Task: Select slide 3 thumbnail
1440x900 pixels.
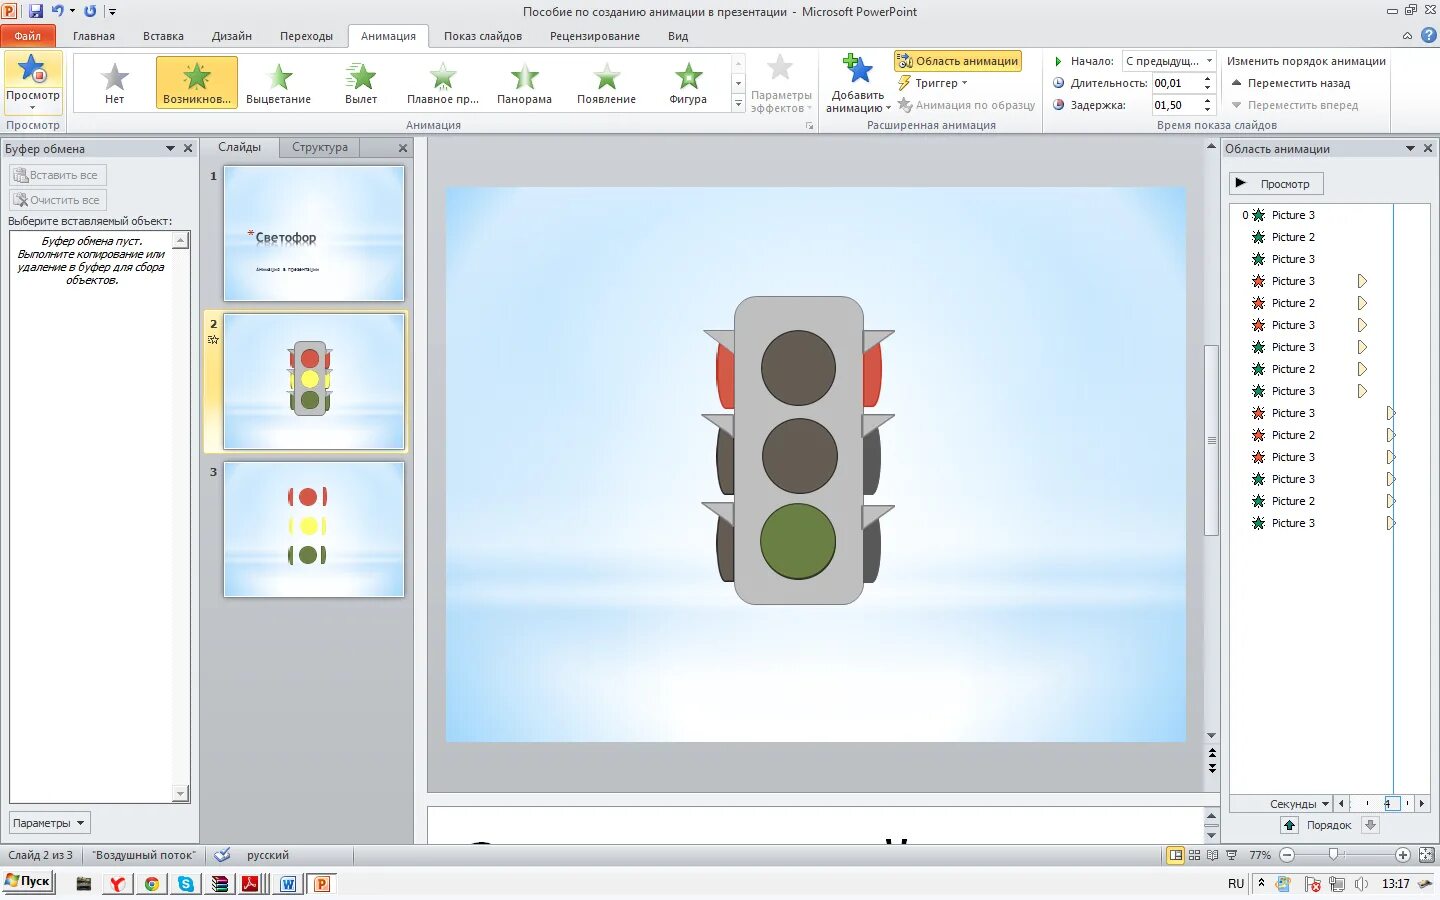Action: pyautogui.click(x=314, y=529)
